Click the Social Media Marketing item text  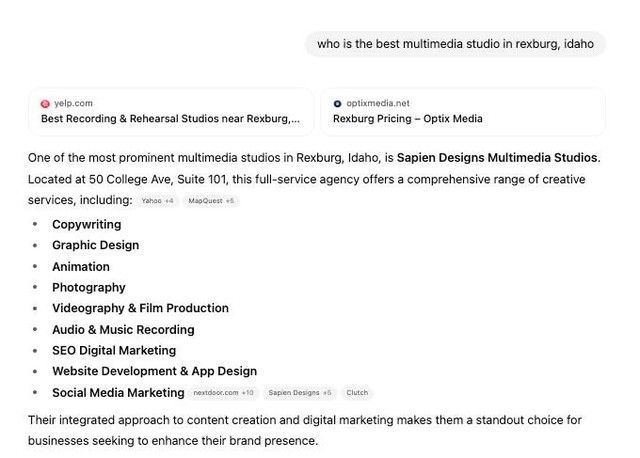[118, 393]
